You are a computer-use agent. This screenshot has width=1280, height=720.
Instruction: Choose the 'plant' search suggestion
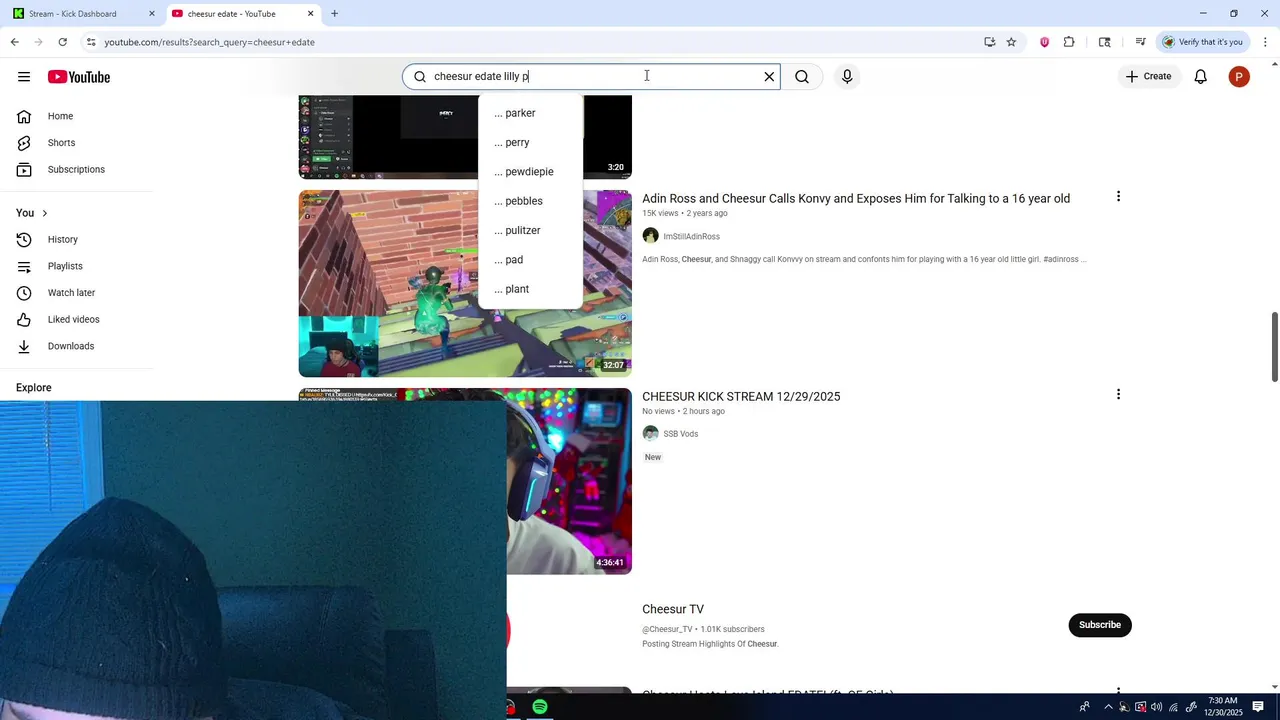pos(530,289)
